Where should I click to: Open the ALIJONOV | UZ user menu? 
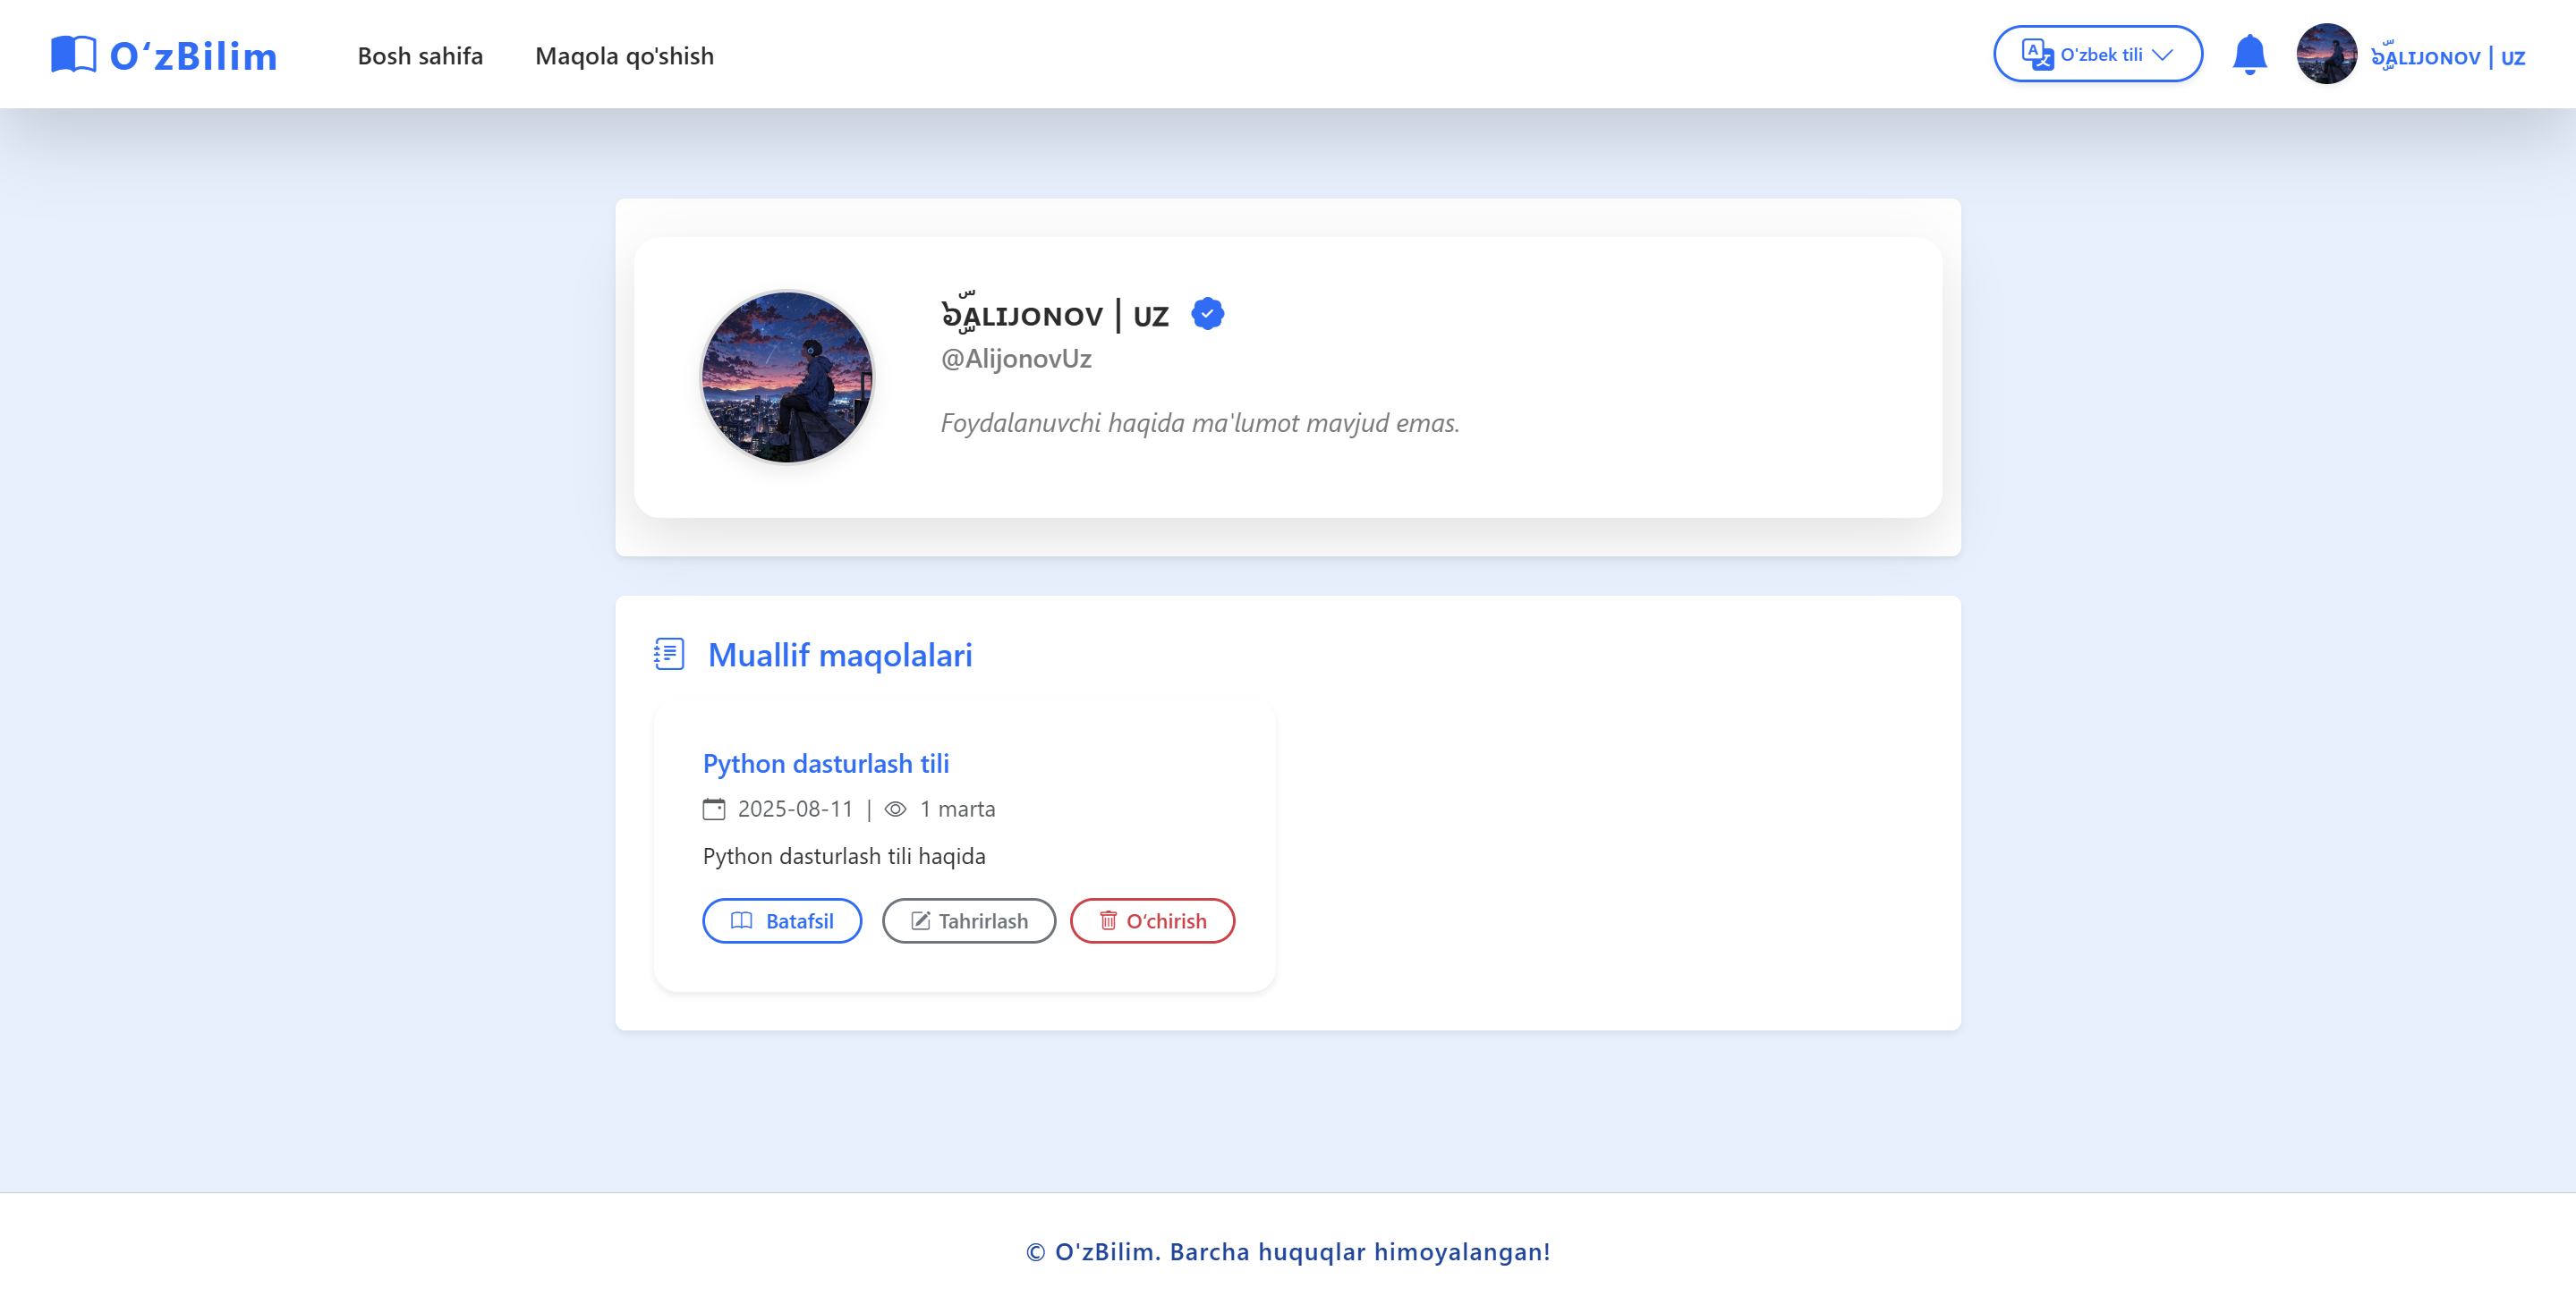[2447, 57]
